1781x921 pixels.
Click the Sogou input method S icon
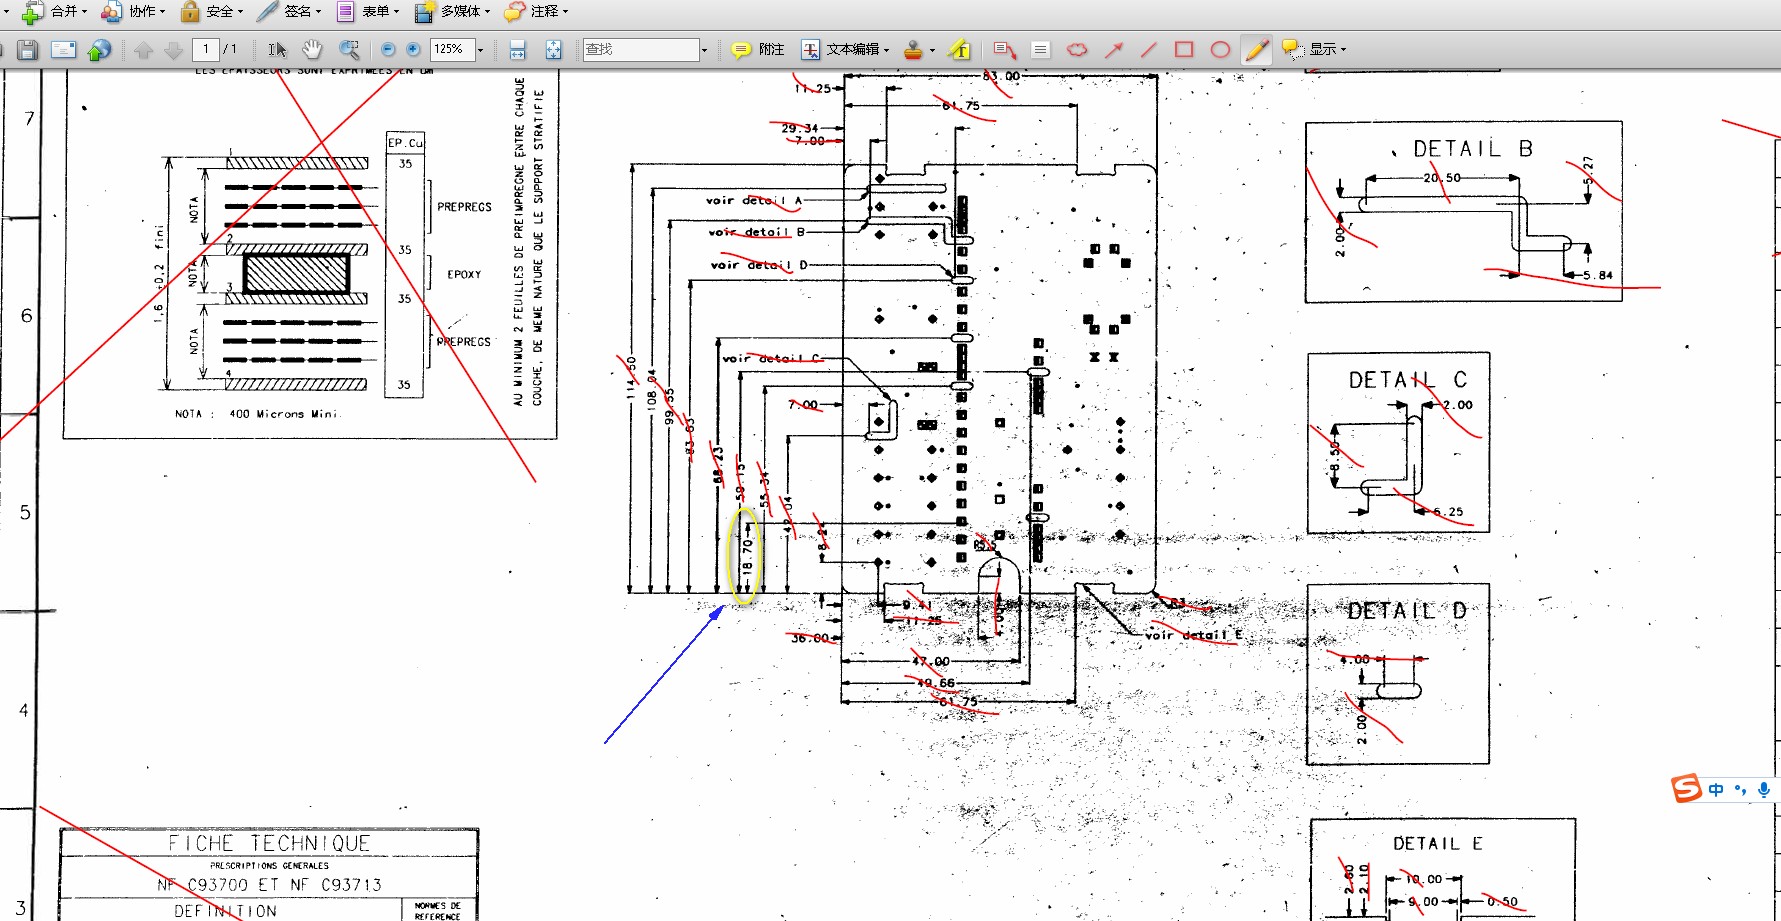[x=1686, y=789]
